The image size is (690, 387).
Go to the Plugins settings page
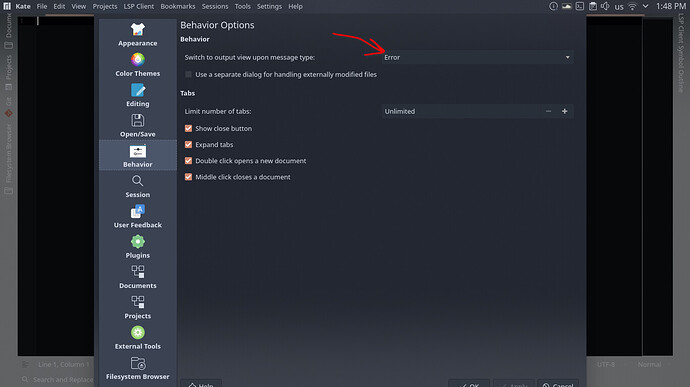point(138,247)
